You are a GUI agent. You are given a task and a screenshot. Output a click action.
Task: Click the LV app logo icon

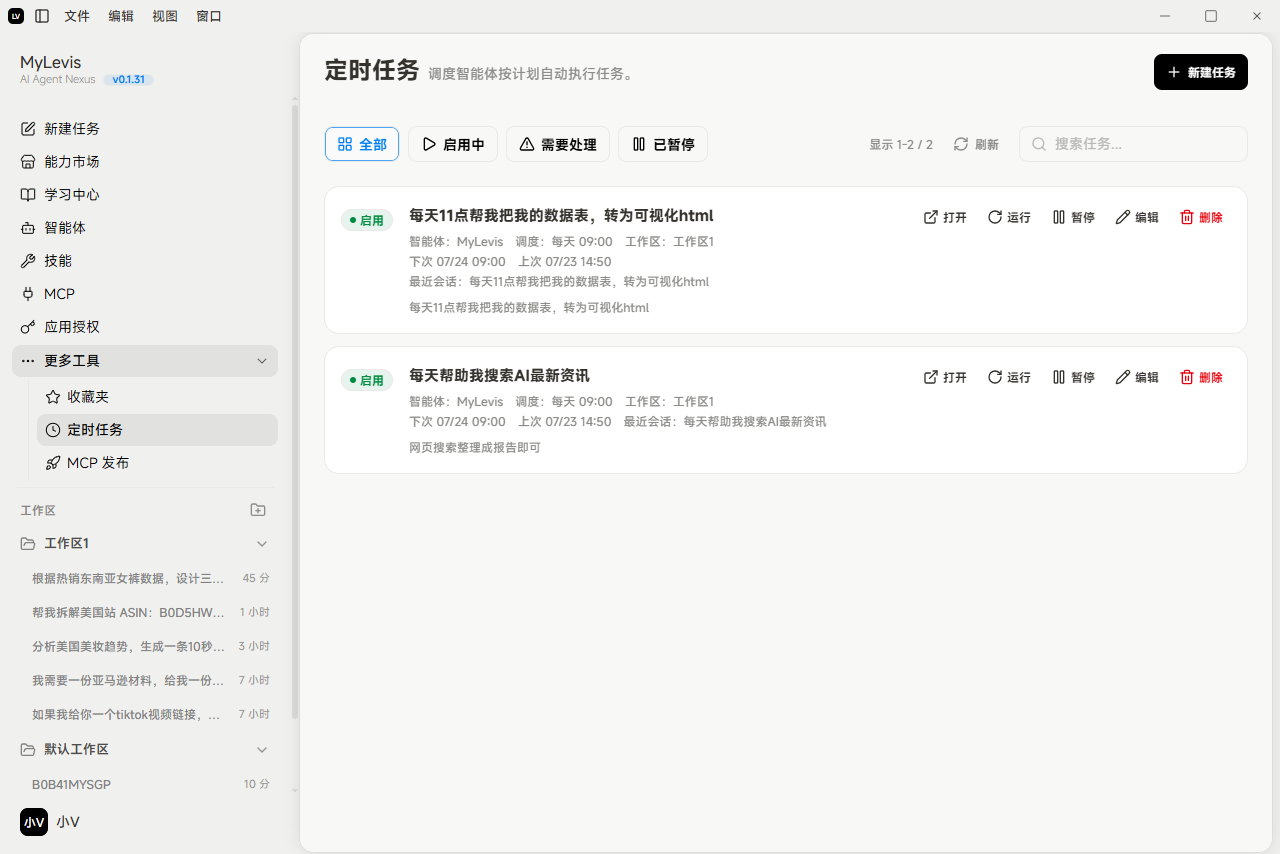[16, 16]
